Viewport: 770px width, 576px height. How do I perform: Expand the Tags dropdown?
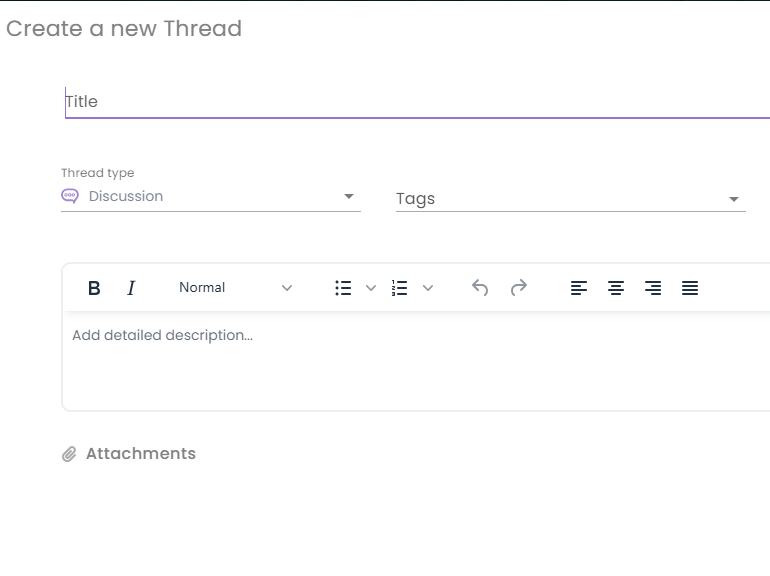pyautogui.click(x=734, y=199)
